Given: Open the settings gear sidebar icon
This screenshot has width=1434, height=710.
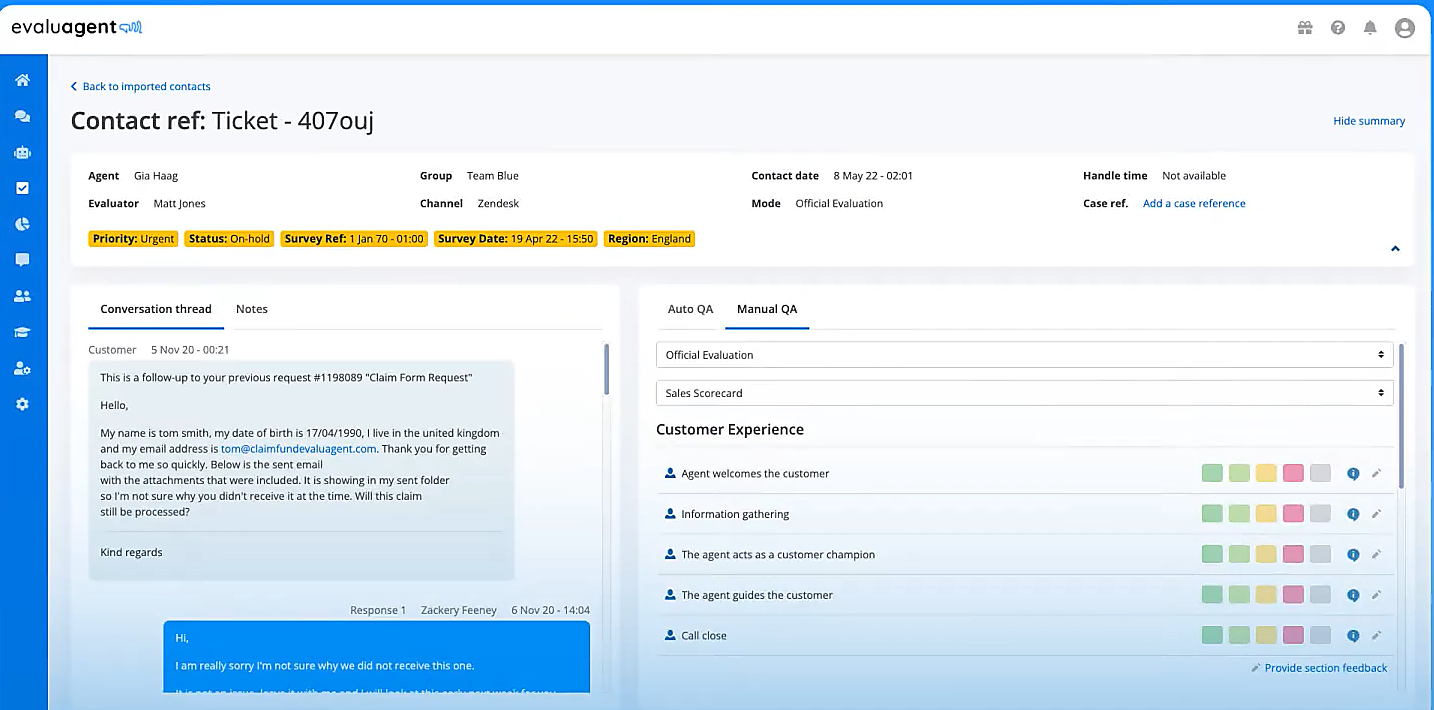Looking at the screenshot, I should tap(22, 404).
